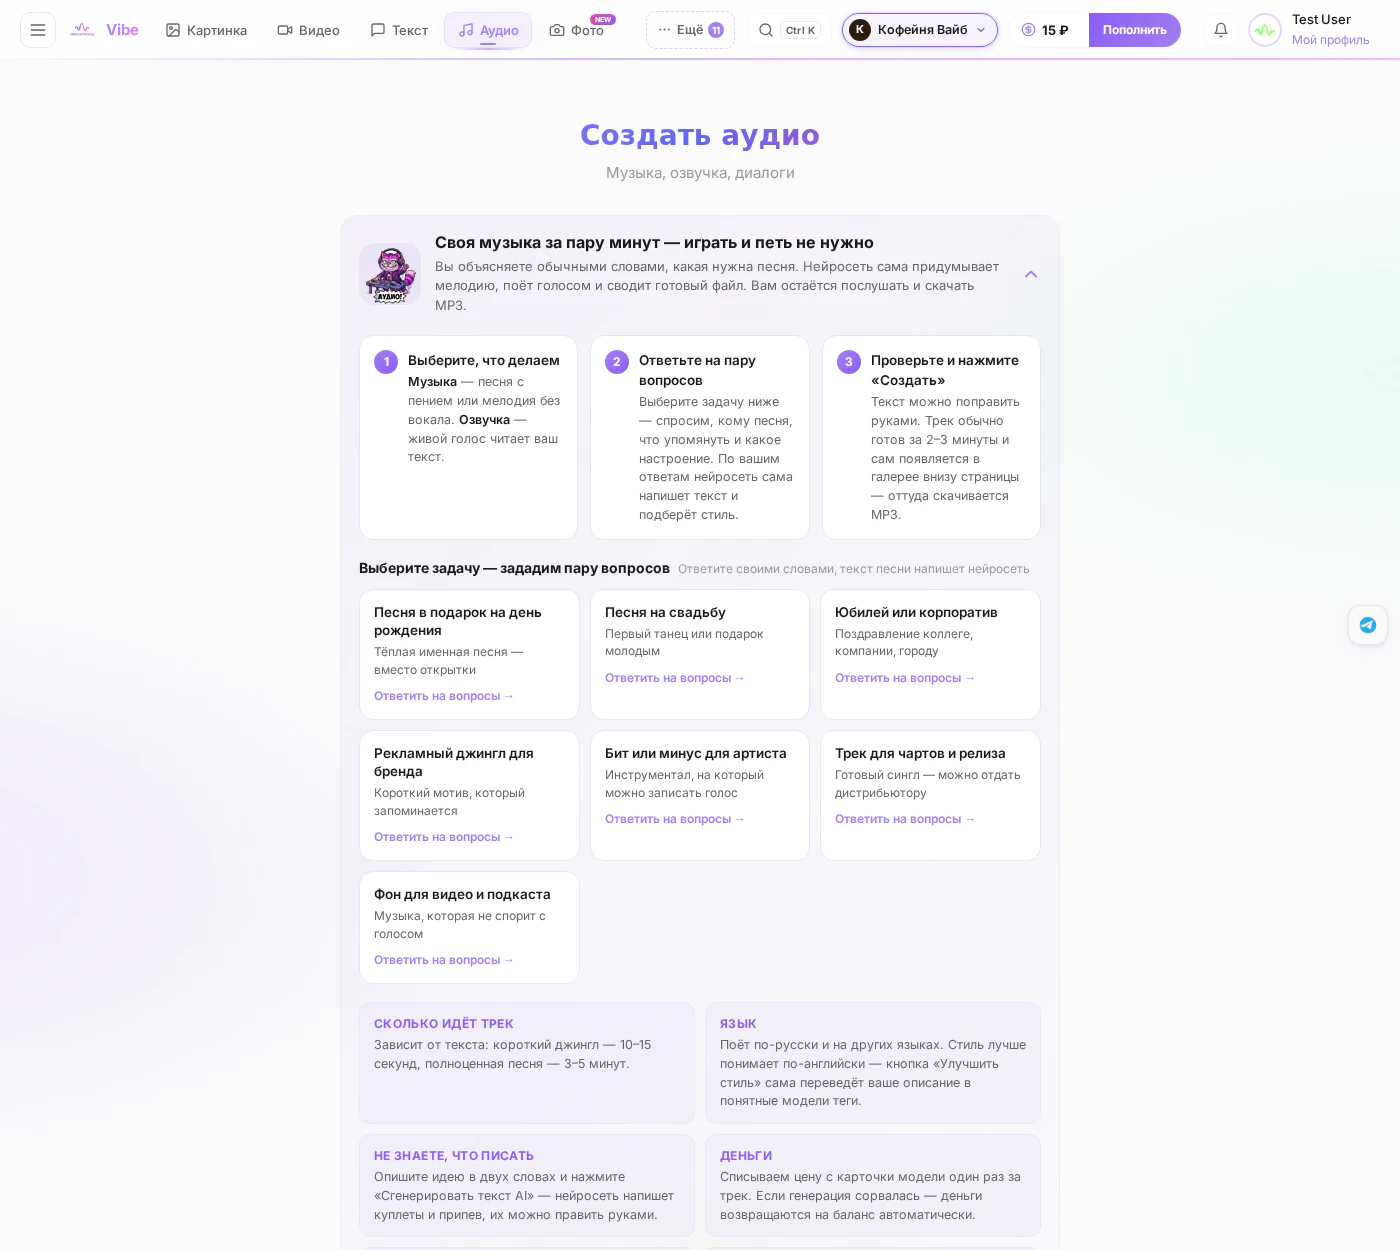Image resolution: width=1400 pixels, height=1250 pixels.
Task: Expand the Ещё menu
Action: (690, 30)
